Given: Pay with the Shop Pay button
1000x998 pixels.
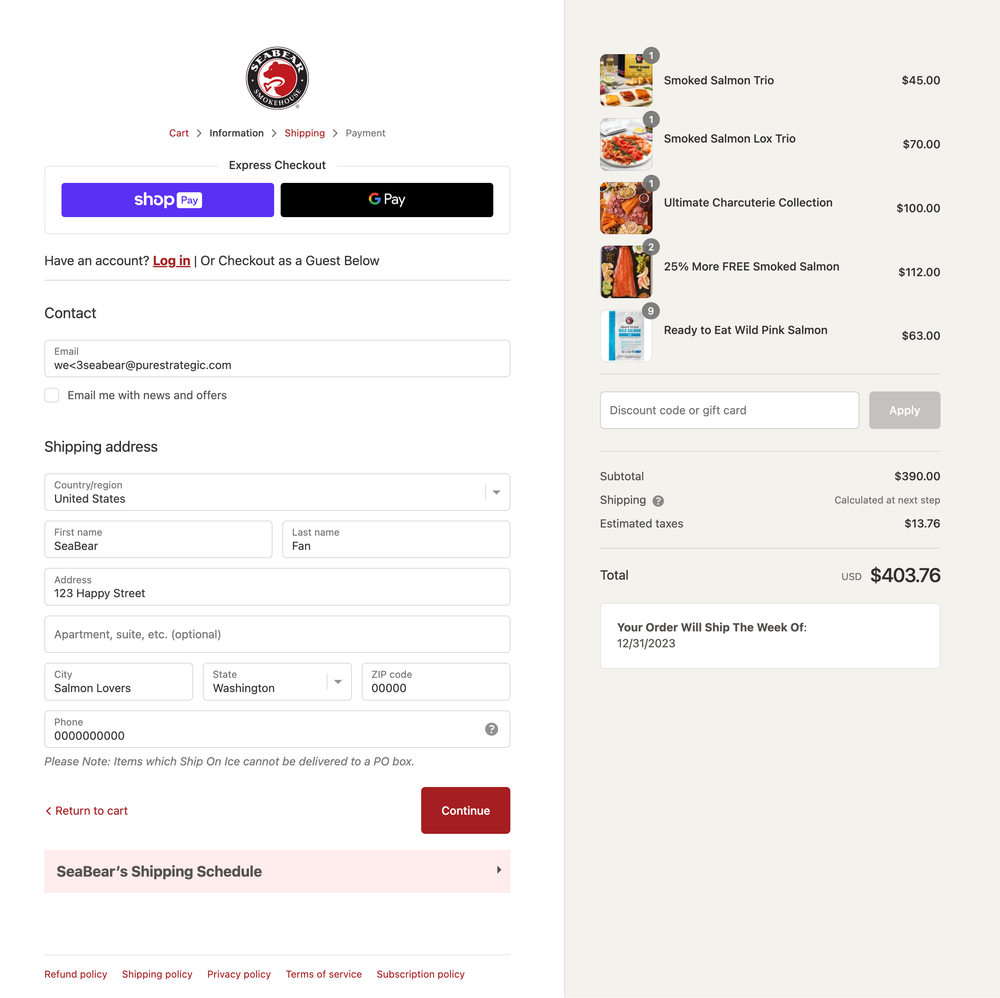Looking at the screenshot, I should (x=168, y=200).
